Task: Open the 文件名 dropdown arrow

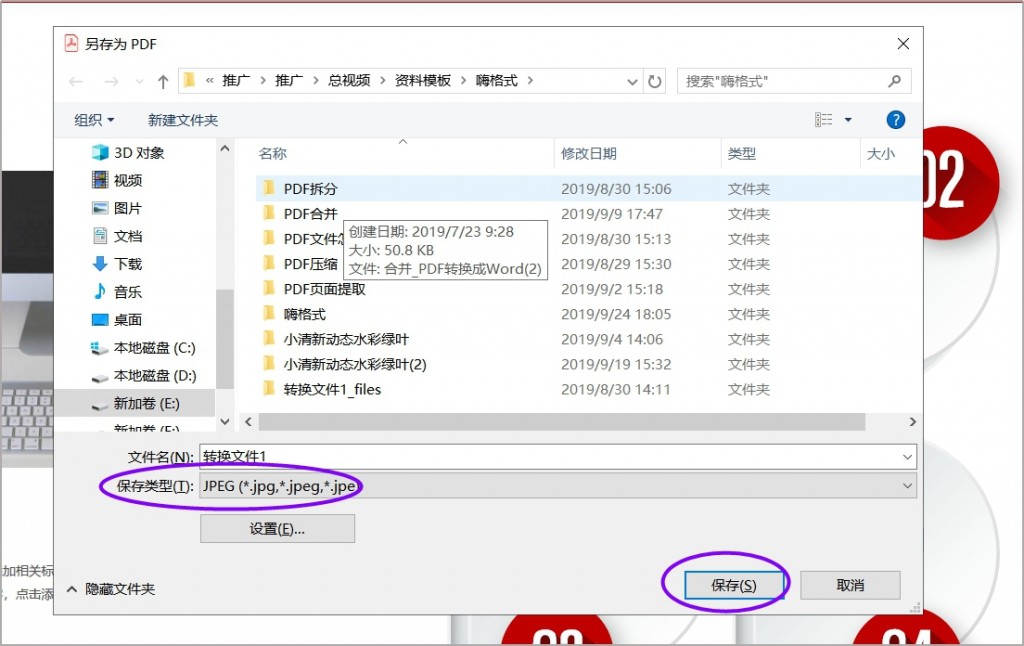Action: 907,457
